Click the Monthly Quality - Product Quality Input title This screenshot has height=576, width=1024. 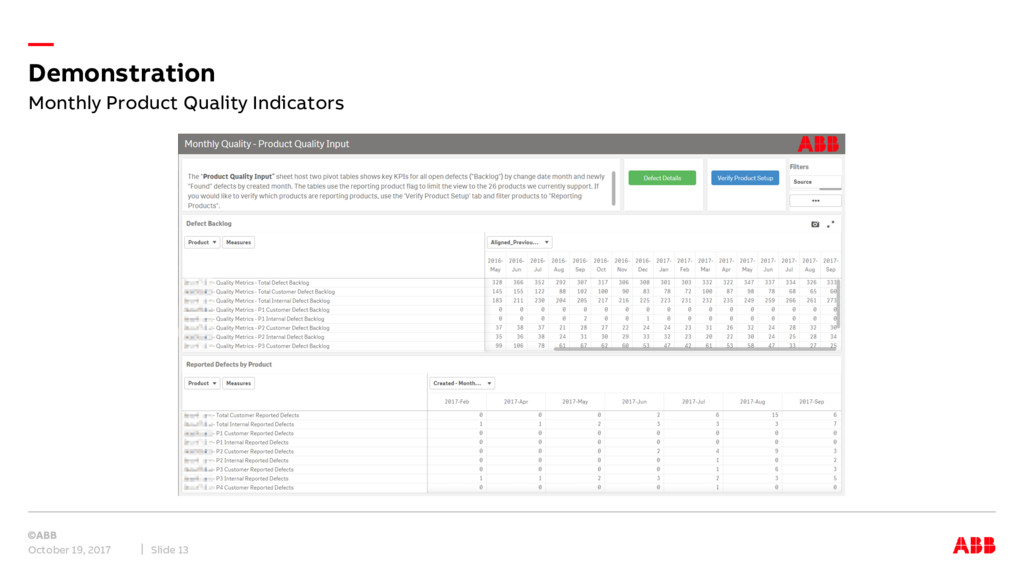click(x=266, y=144)
